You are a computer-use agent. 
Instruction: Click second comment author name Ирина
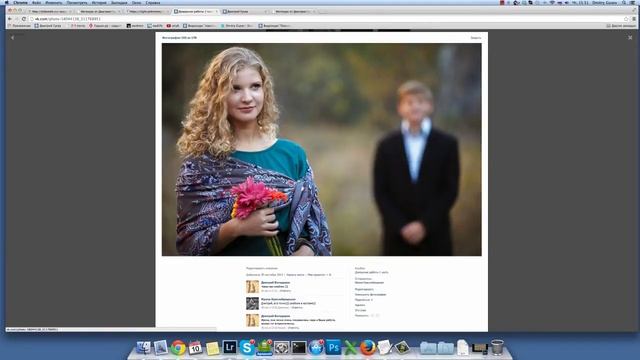(278, 299)
